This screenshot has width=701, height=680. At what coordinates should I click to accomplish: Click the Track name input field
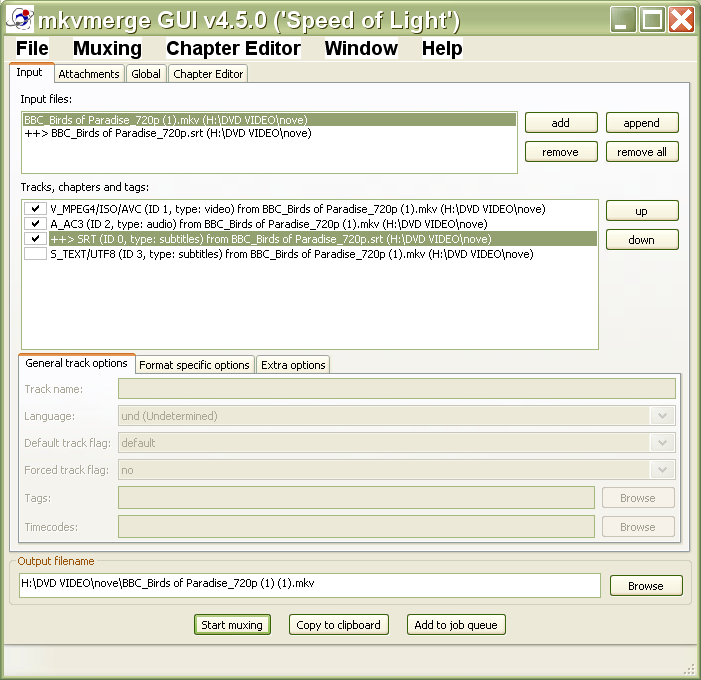[397, 389]
